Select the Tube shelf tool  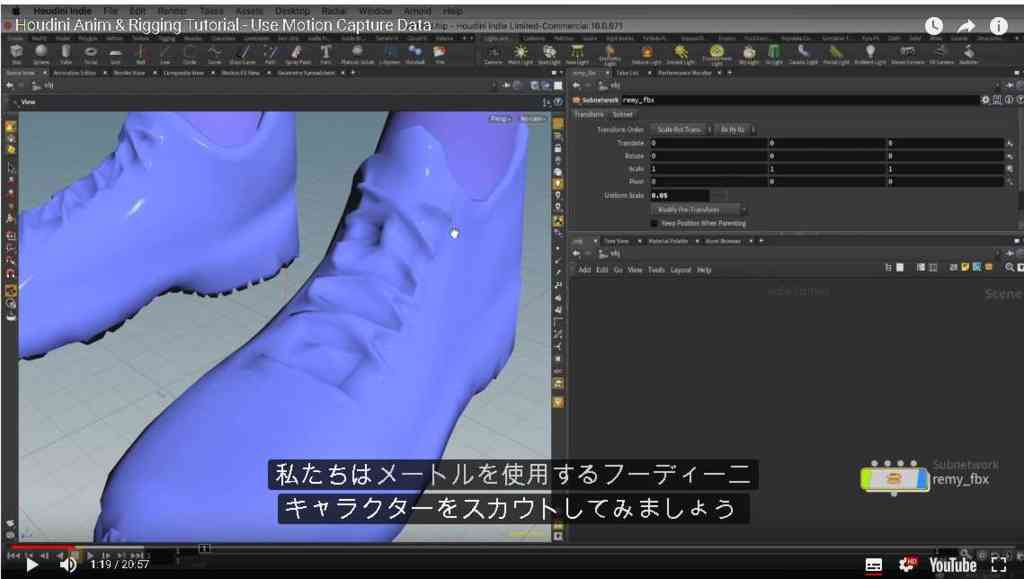click(66, 54)
